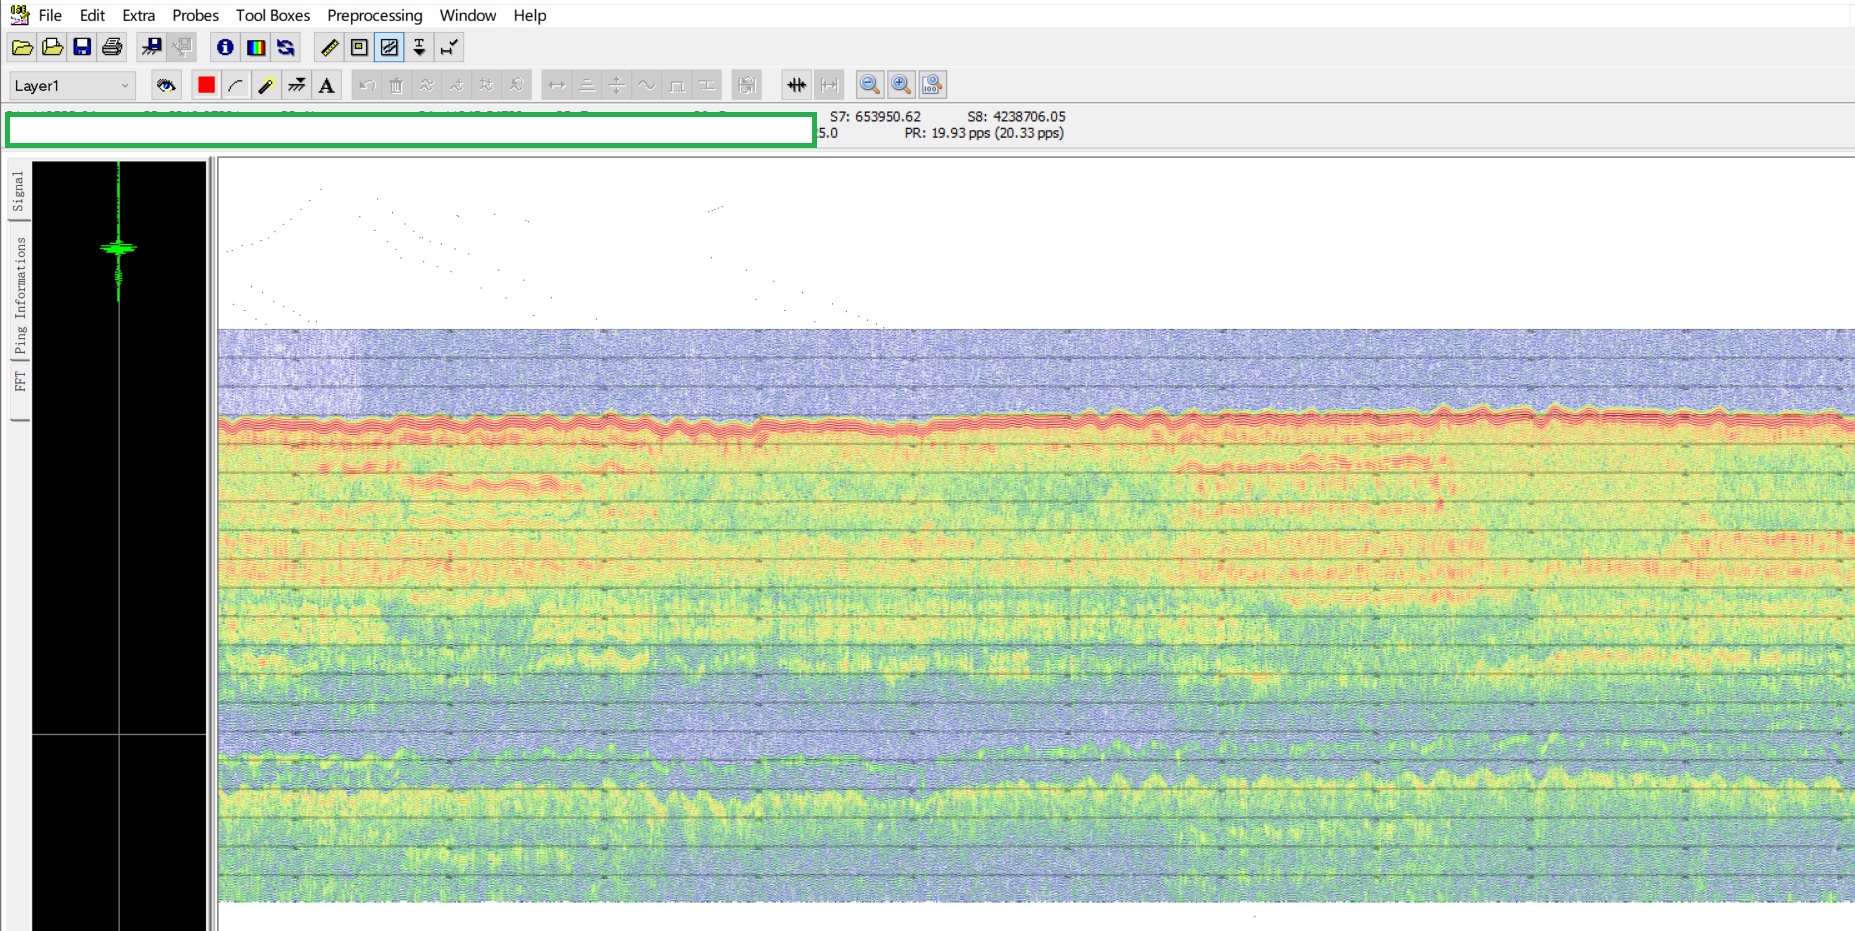Open the Help menu
The height and width of the screenshot is (931, 1855).
click(x=530, y=15)
